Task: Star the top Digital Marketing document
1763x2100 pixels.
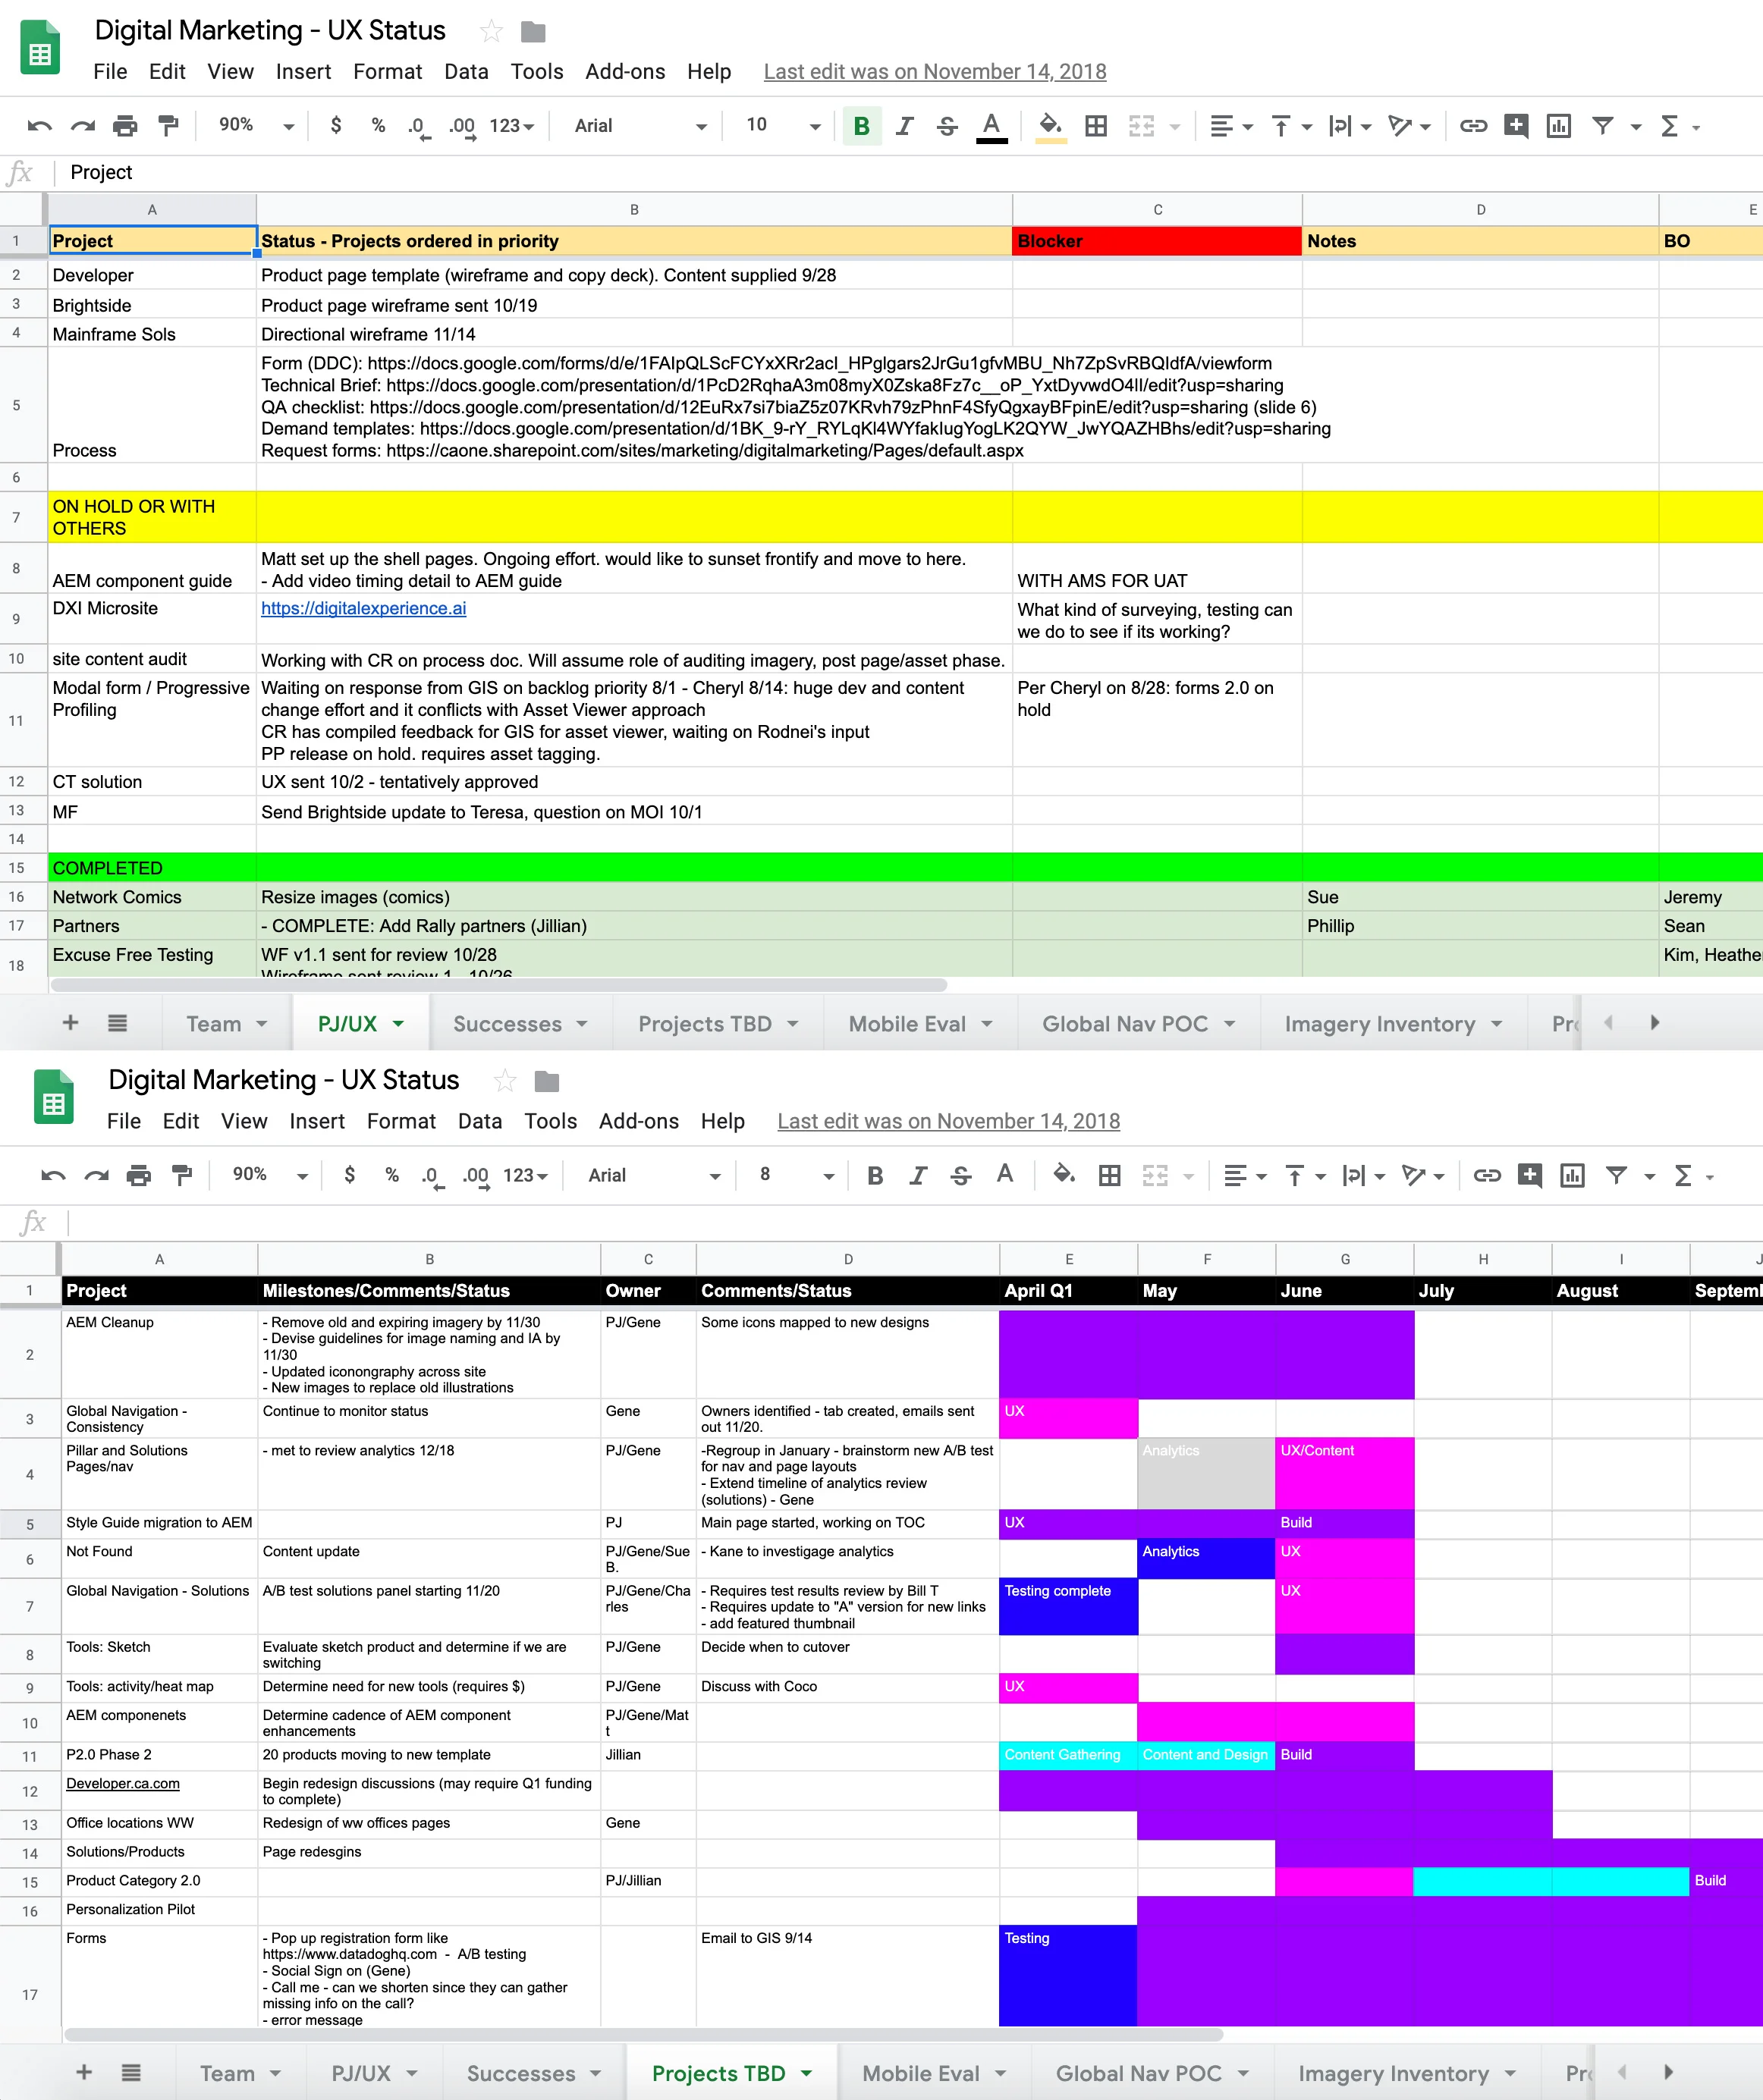Action: click(x=490, y=32)
